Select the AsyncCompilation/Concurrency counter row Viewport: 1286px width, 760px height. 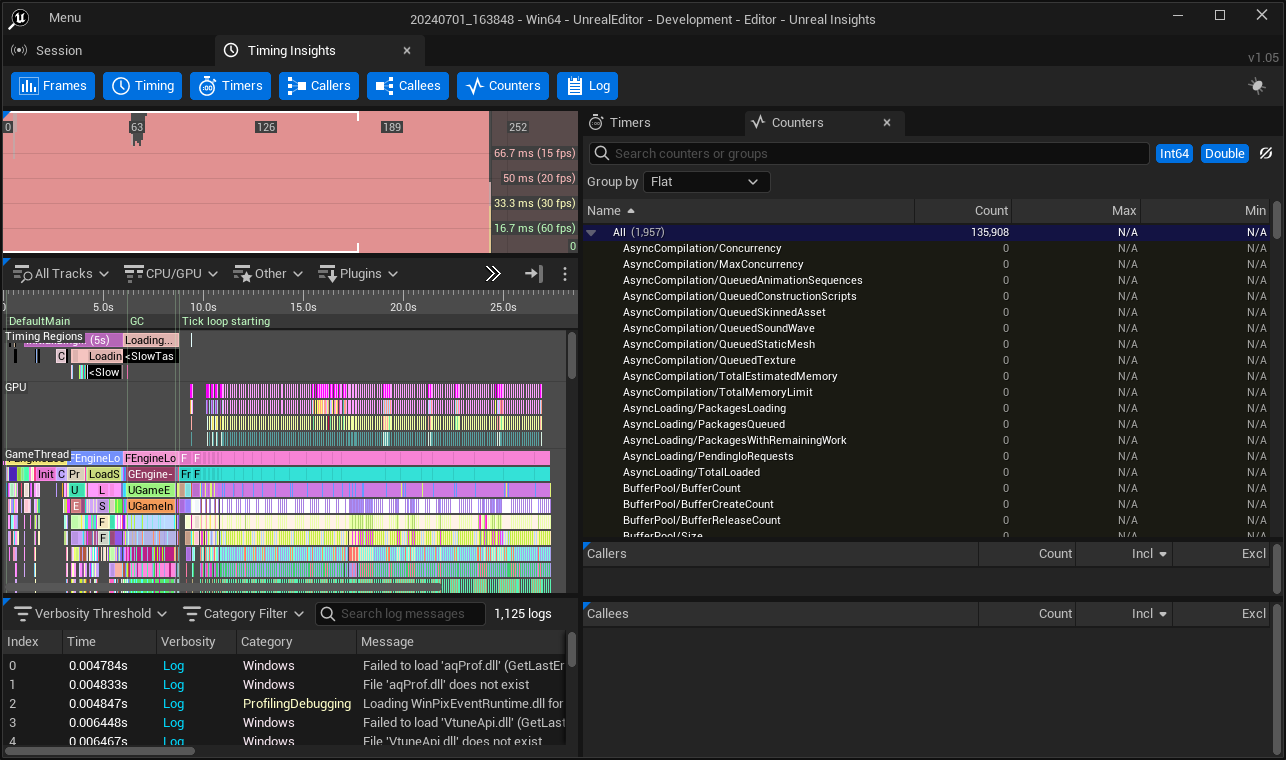pos(927,248)
